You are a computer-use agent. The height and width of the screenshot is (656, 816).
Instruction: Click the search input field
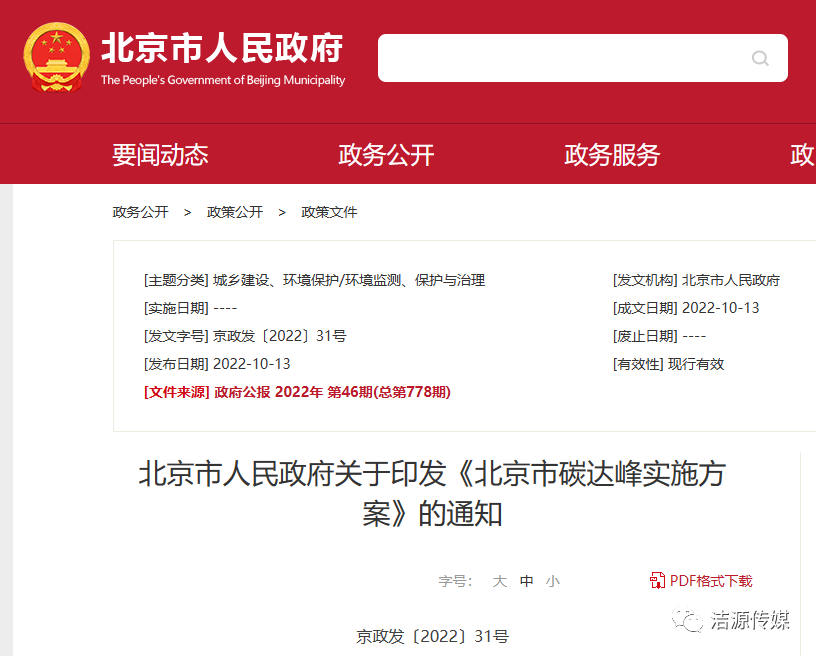click(x=560, y=58)
